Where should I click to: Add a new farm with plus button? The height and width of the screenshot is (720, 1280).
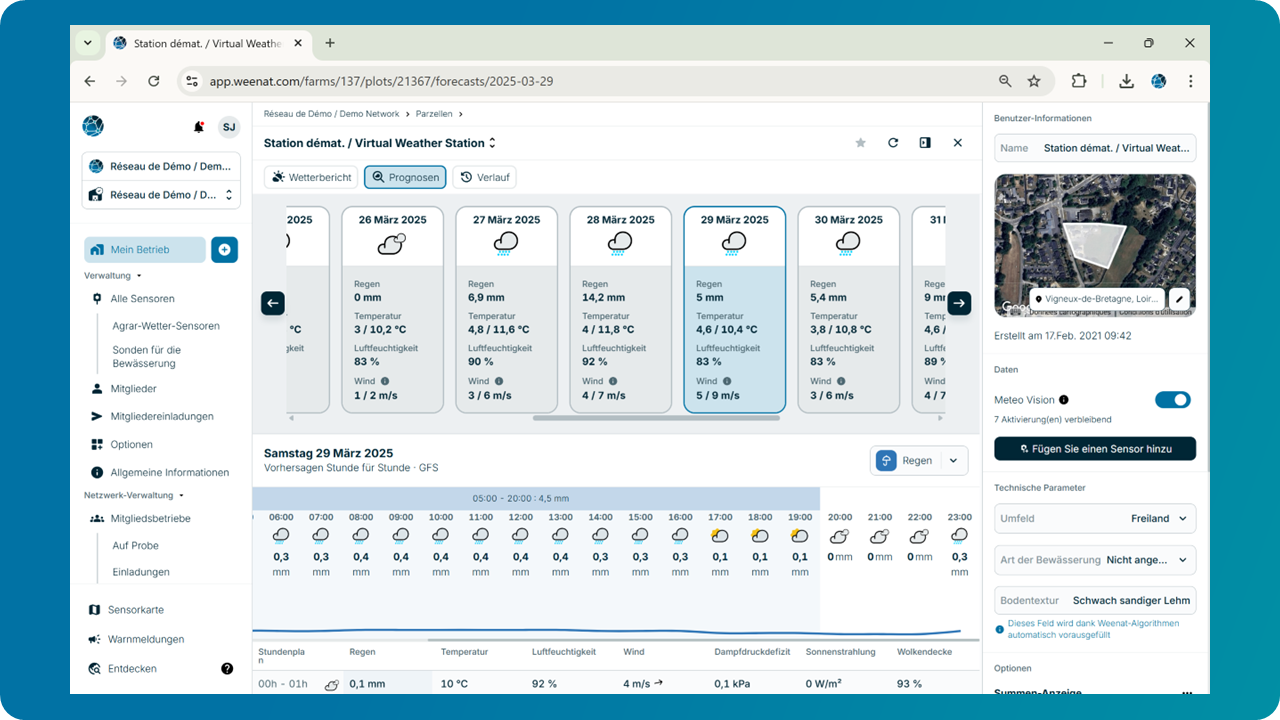point(224,250)
